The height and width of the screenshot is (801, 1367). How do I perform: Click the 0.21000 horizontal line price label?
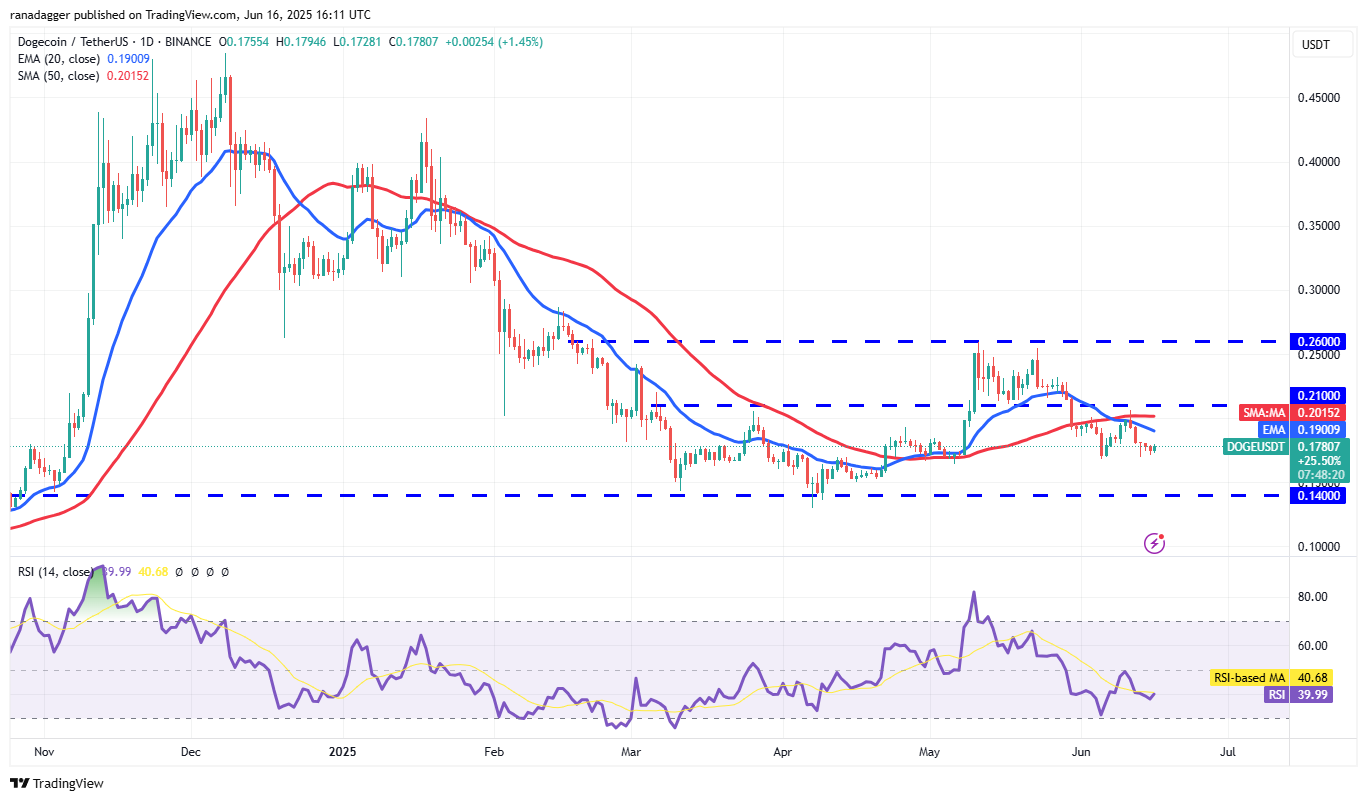pos(1320,395)
